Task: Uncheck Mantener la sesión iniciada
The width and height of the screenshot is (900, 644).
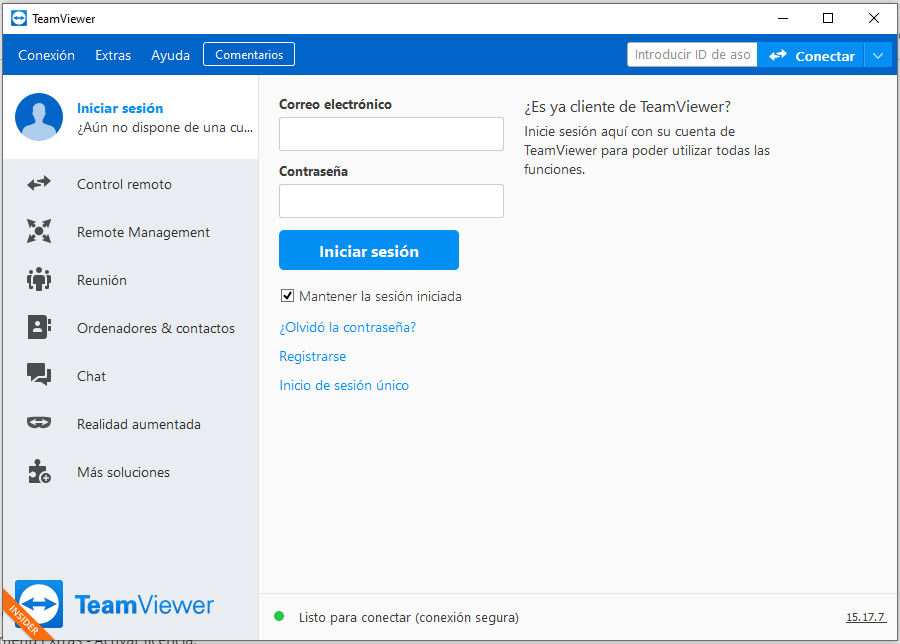Action: coord(288,296)
